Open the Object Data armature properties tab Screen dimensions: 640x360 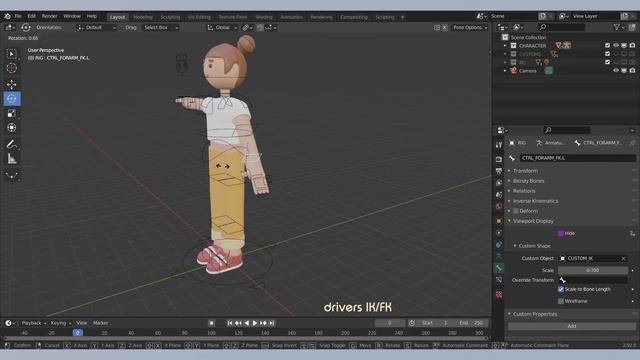499,256
